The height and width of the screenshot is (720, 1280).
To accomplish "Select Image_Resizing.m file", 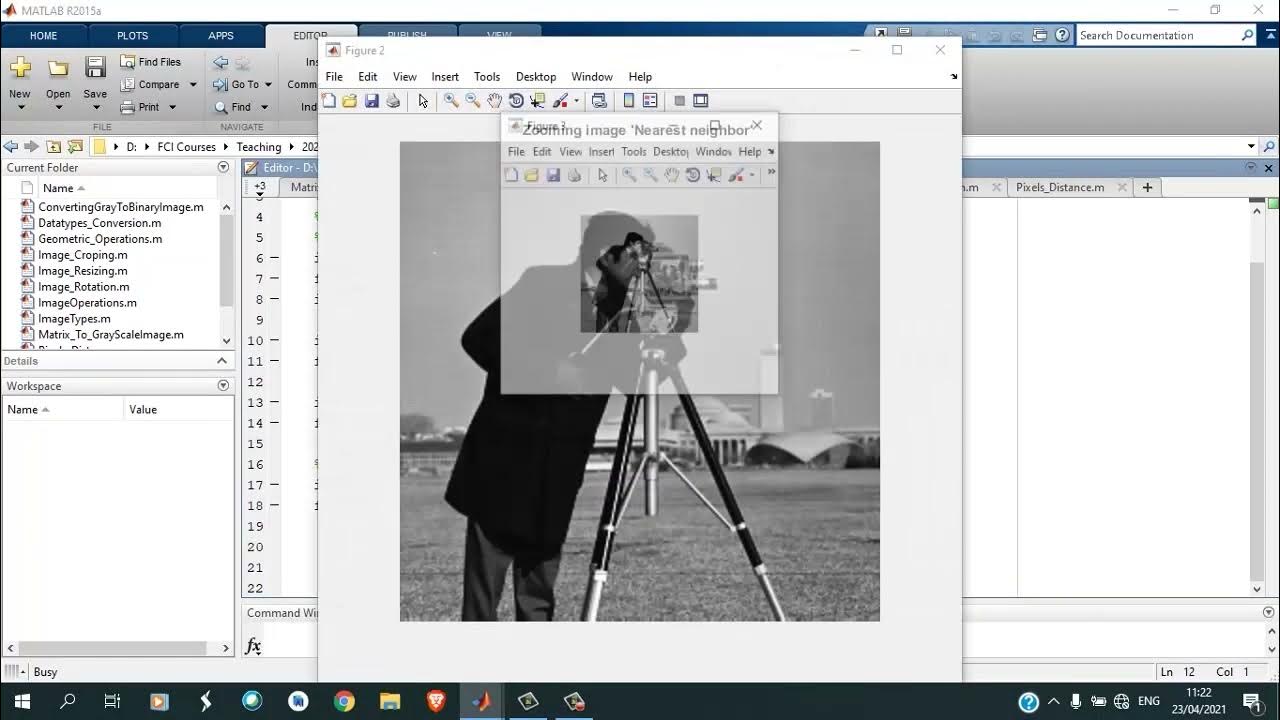I will 83,271.
